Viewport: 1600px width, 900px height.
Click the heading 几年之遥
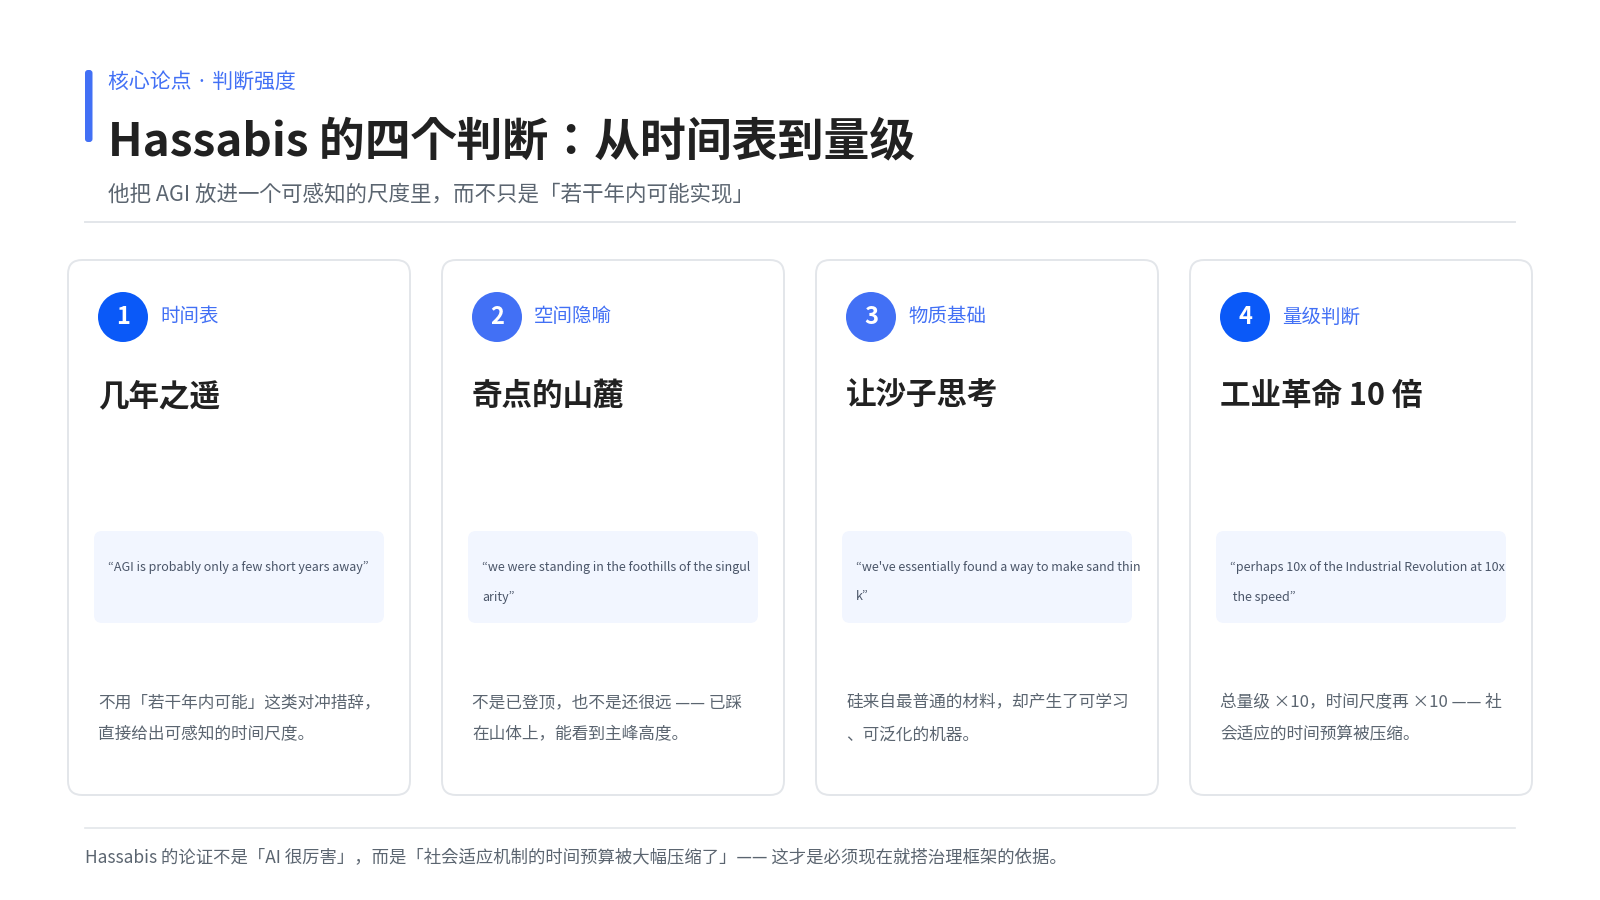click(x=159, y=395)
